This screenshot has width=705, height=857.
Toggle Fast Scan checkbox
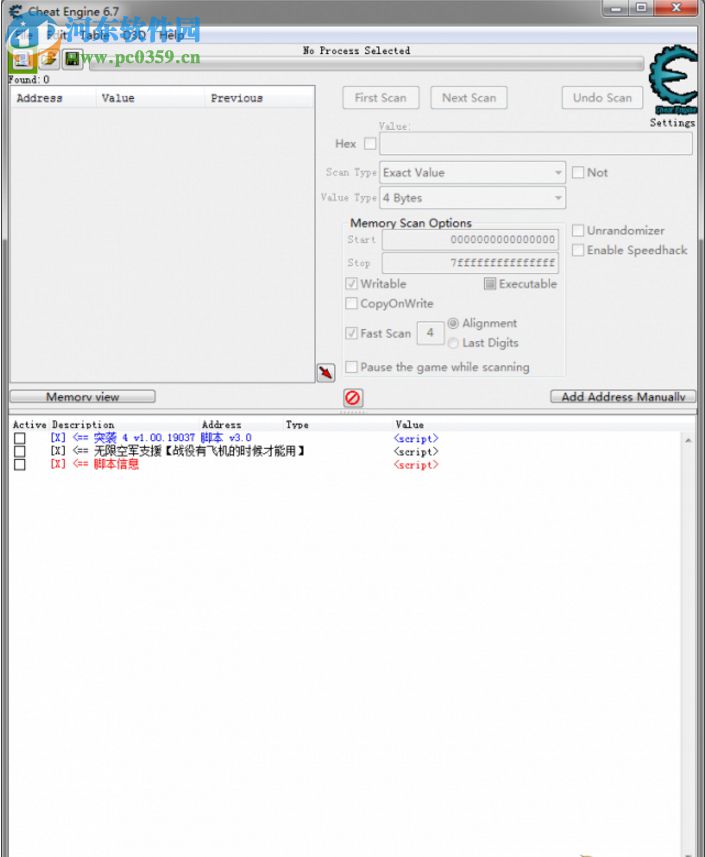[x=351, y=333]
